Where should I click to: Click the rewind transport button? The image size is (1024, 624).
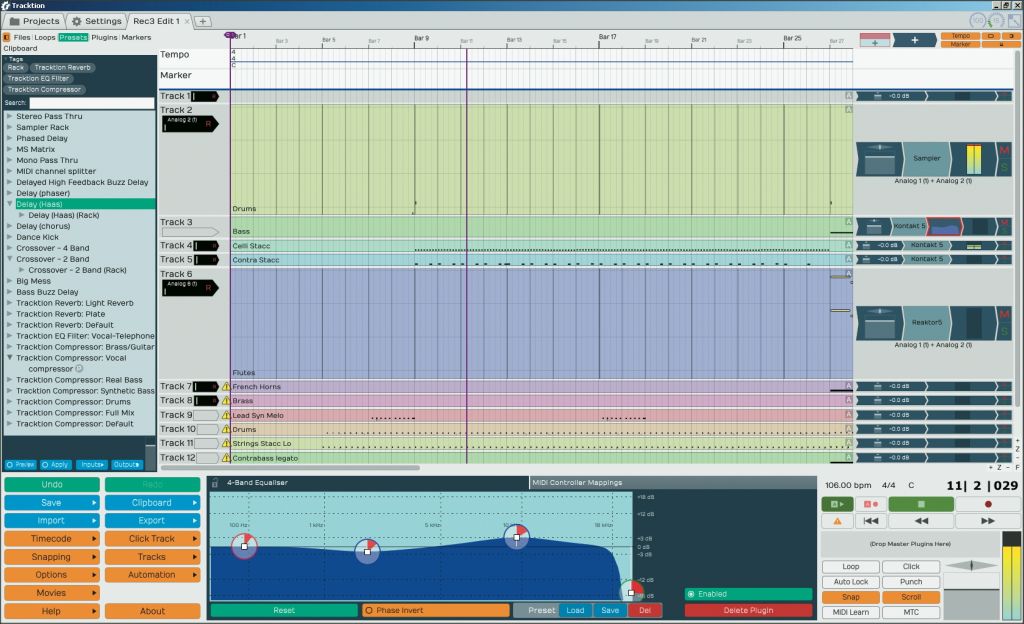921,521
